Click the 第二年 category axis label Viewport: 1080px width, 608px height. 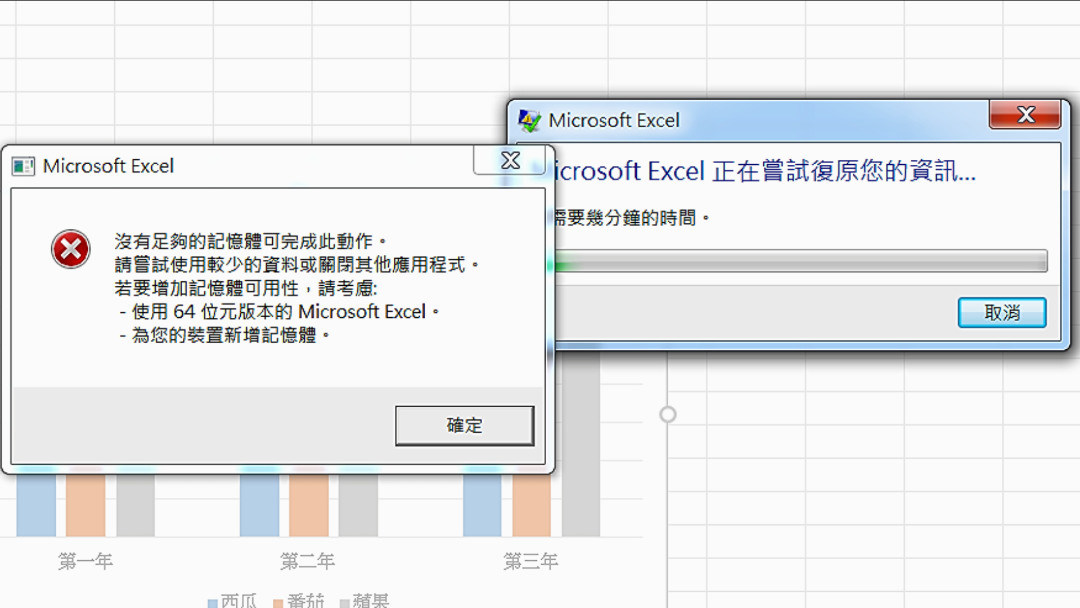[307, 562]
